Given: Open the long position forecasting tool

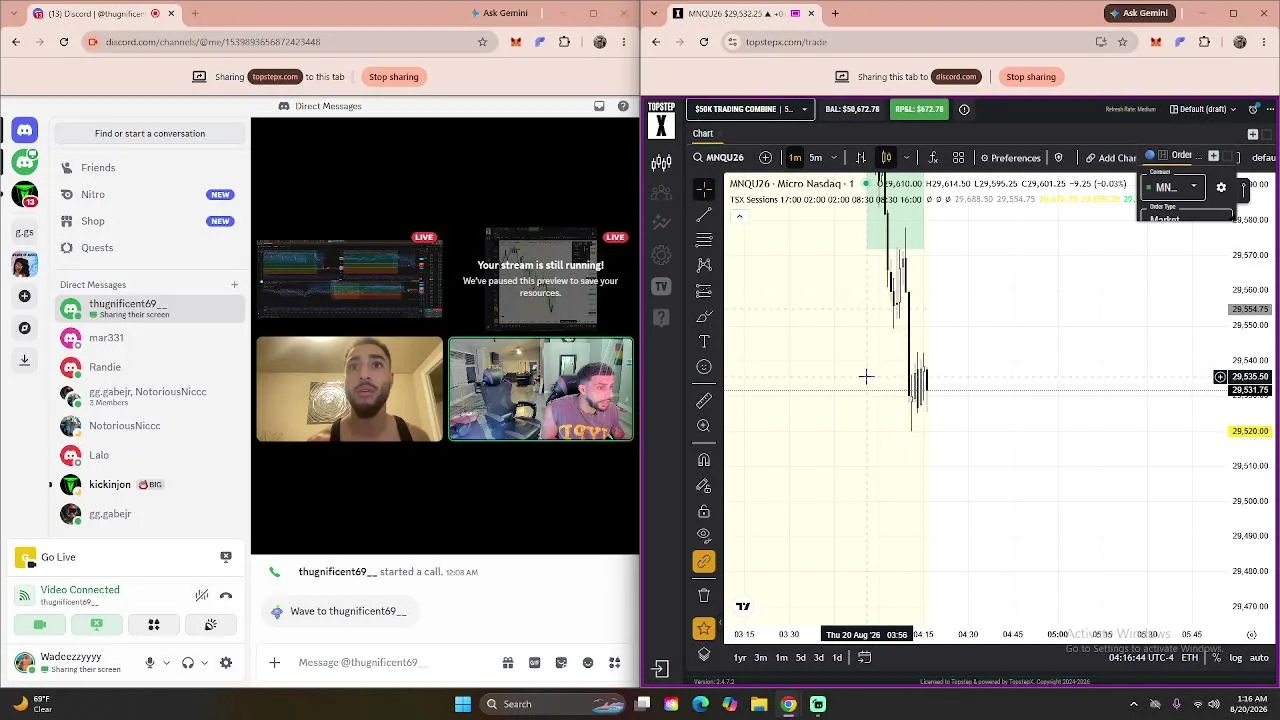Looking at the screenshot, I should tap(704, 291).
